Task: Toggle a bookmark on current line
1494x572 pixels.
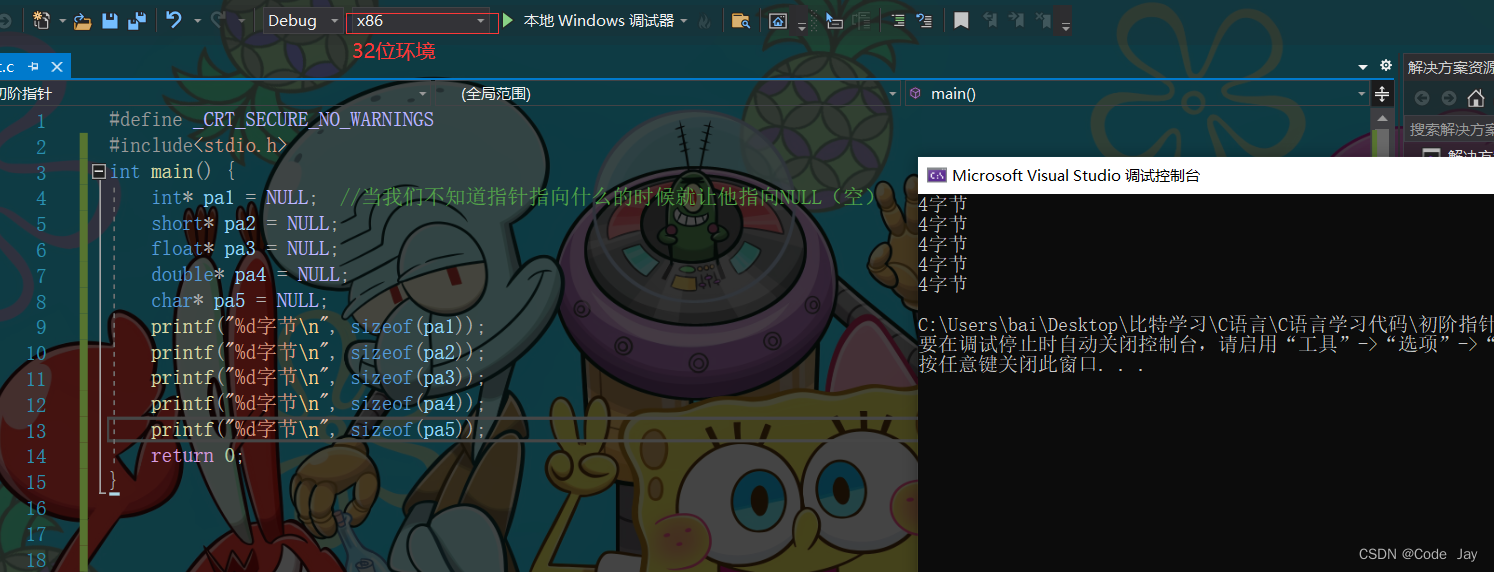Action: coord(961,21)
